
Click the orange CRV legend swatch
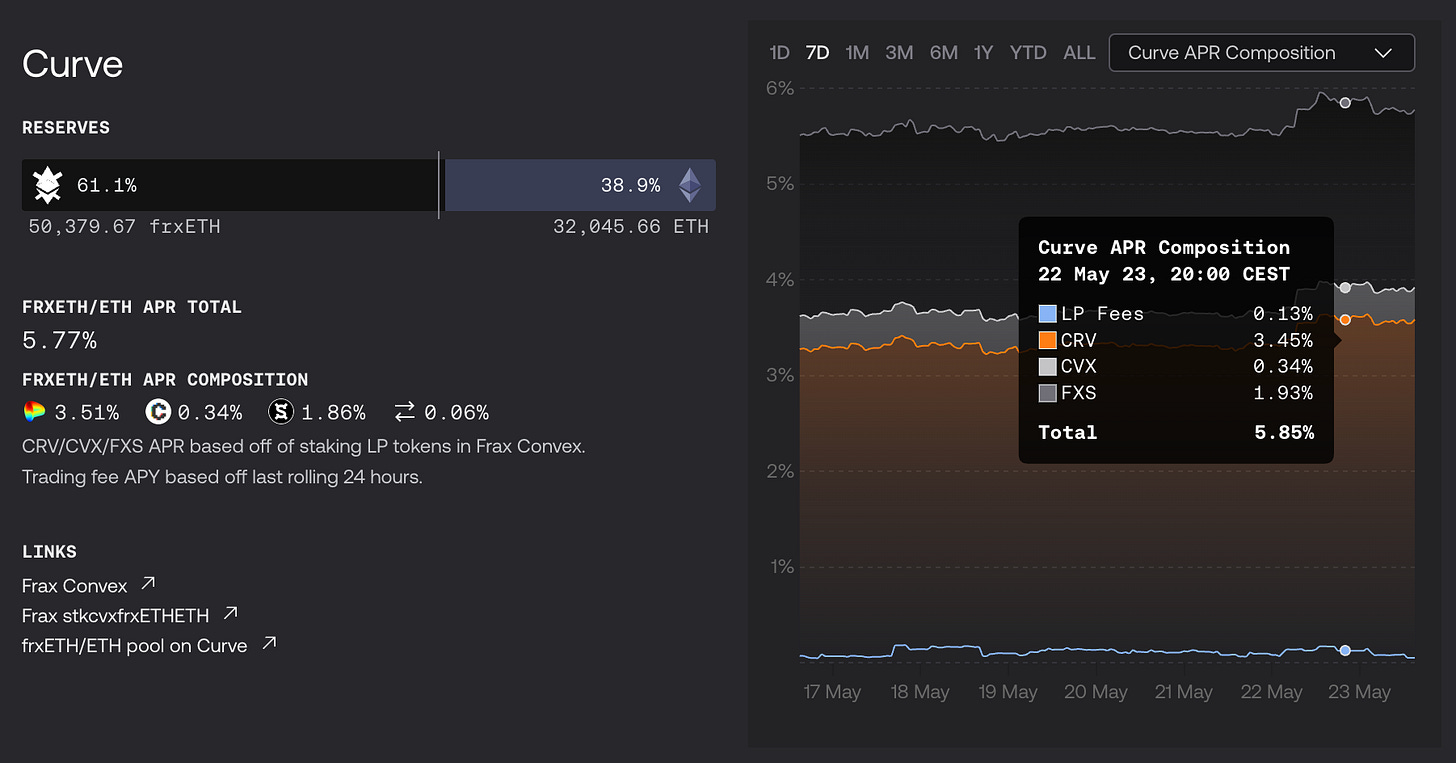pyautogui.click(x=1047, y=340)
